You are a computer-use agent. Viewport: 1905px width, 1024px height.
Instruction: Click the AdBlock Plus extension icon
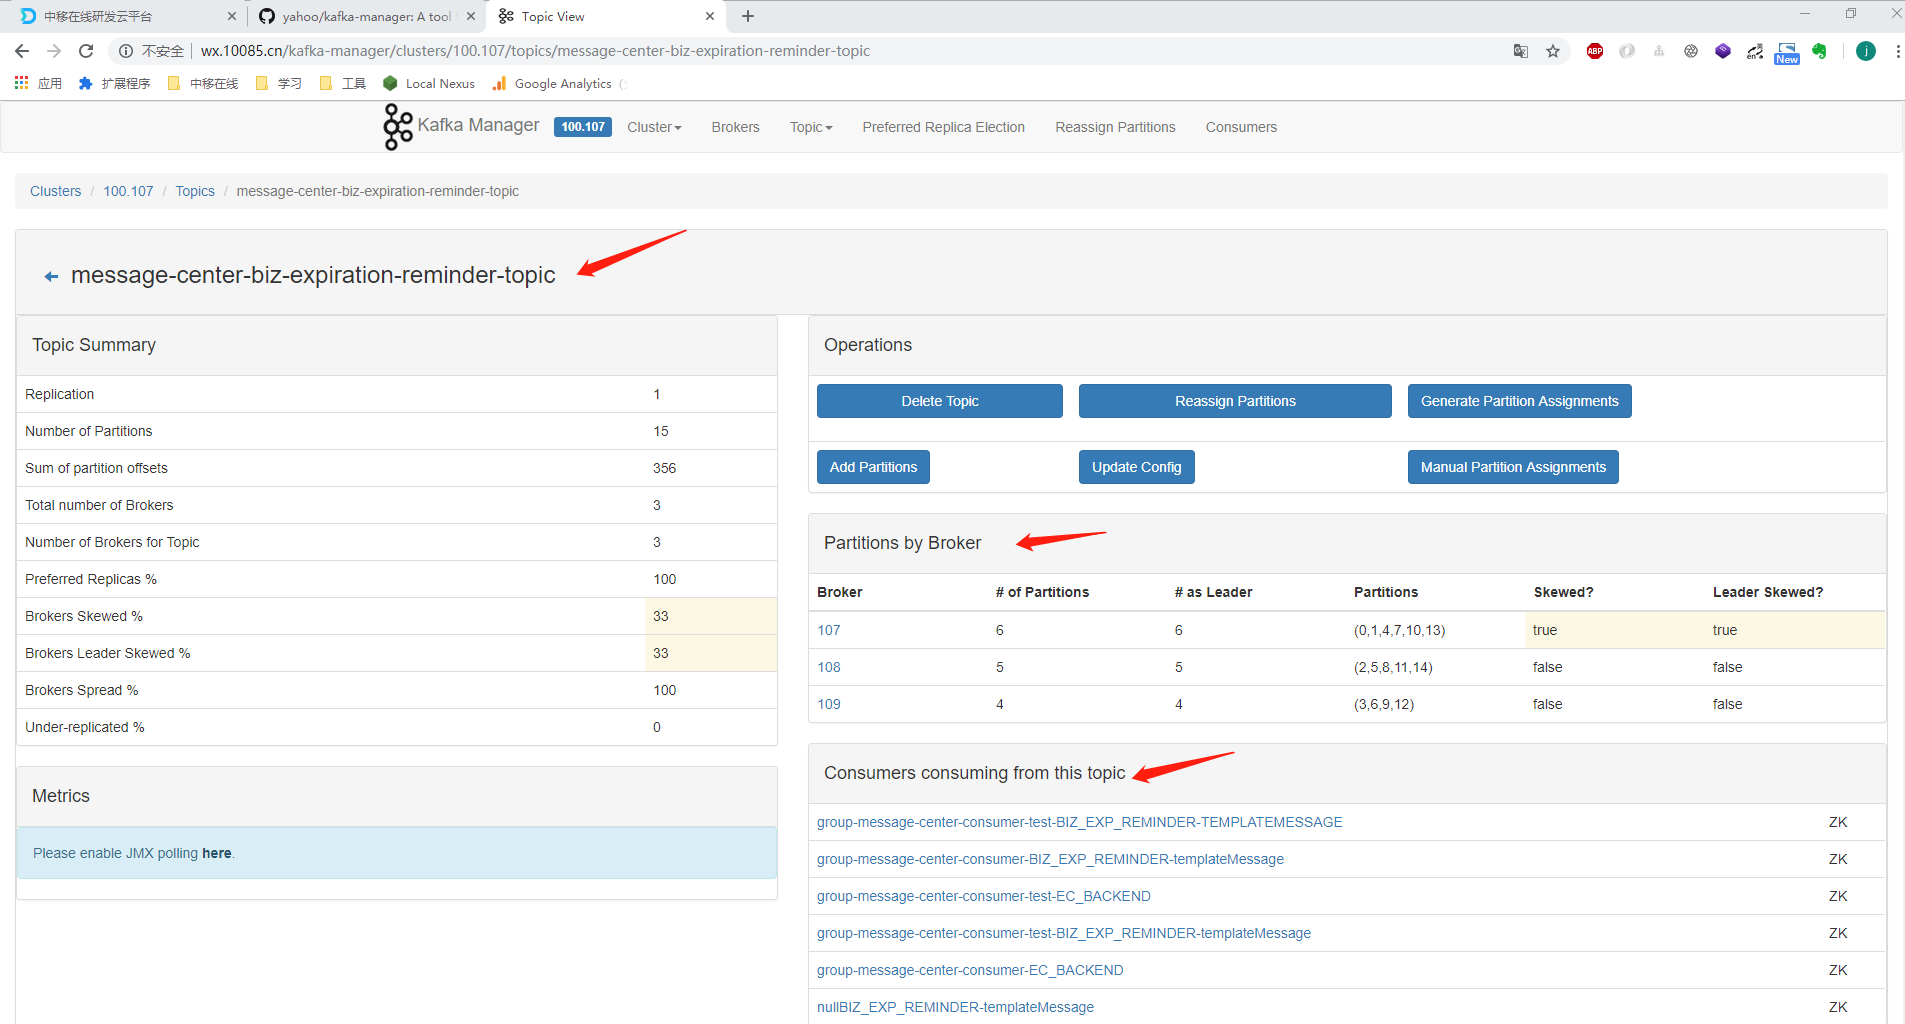(1595, 51)
